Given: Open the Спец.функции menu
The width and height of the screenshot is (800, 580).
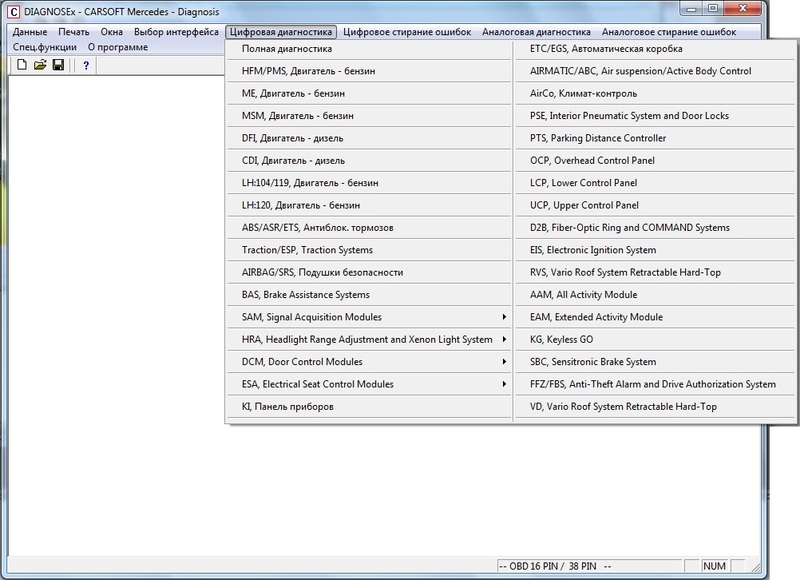Looking at the screenshot, I should pos(45,47).
